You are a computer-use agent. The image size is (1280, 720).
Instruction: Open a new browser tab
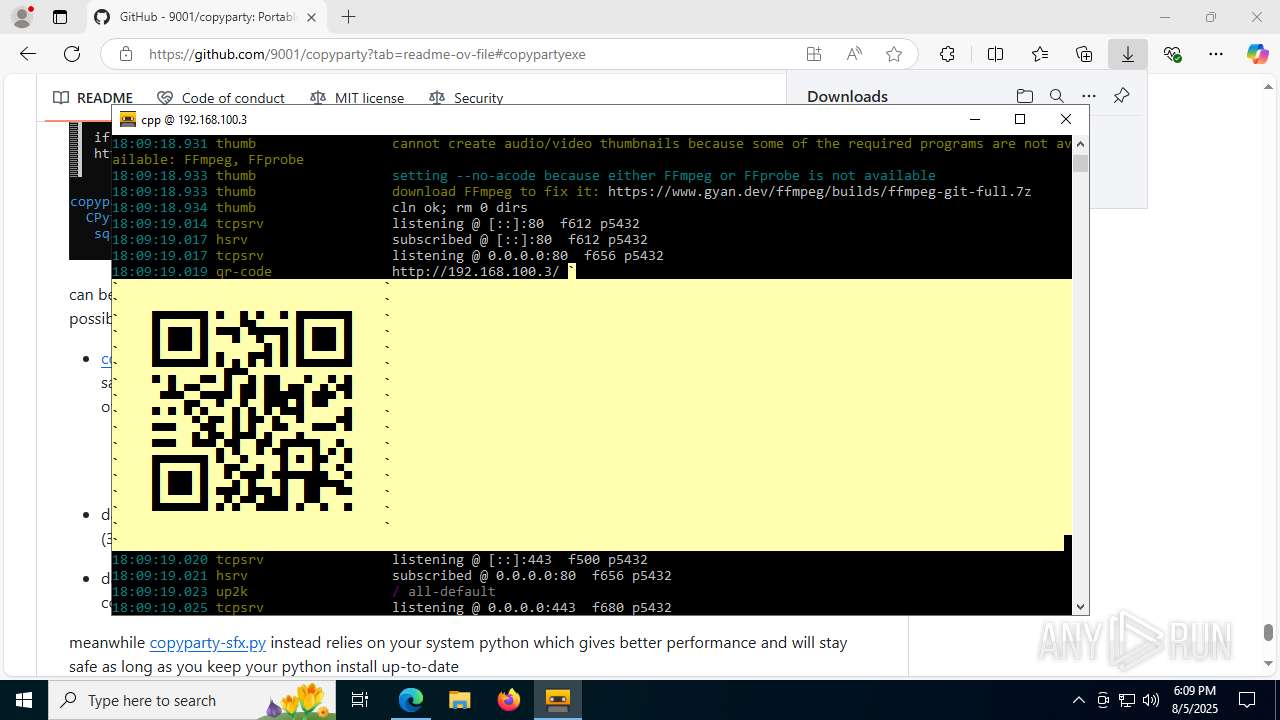[348, 17]
